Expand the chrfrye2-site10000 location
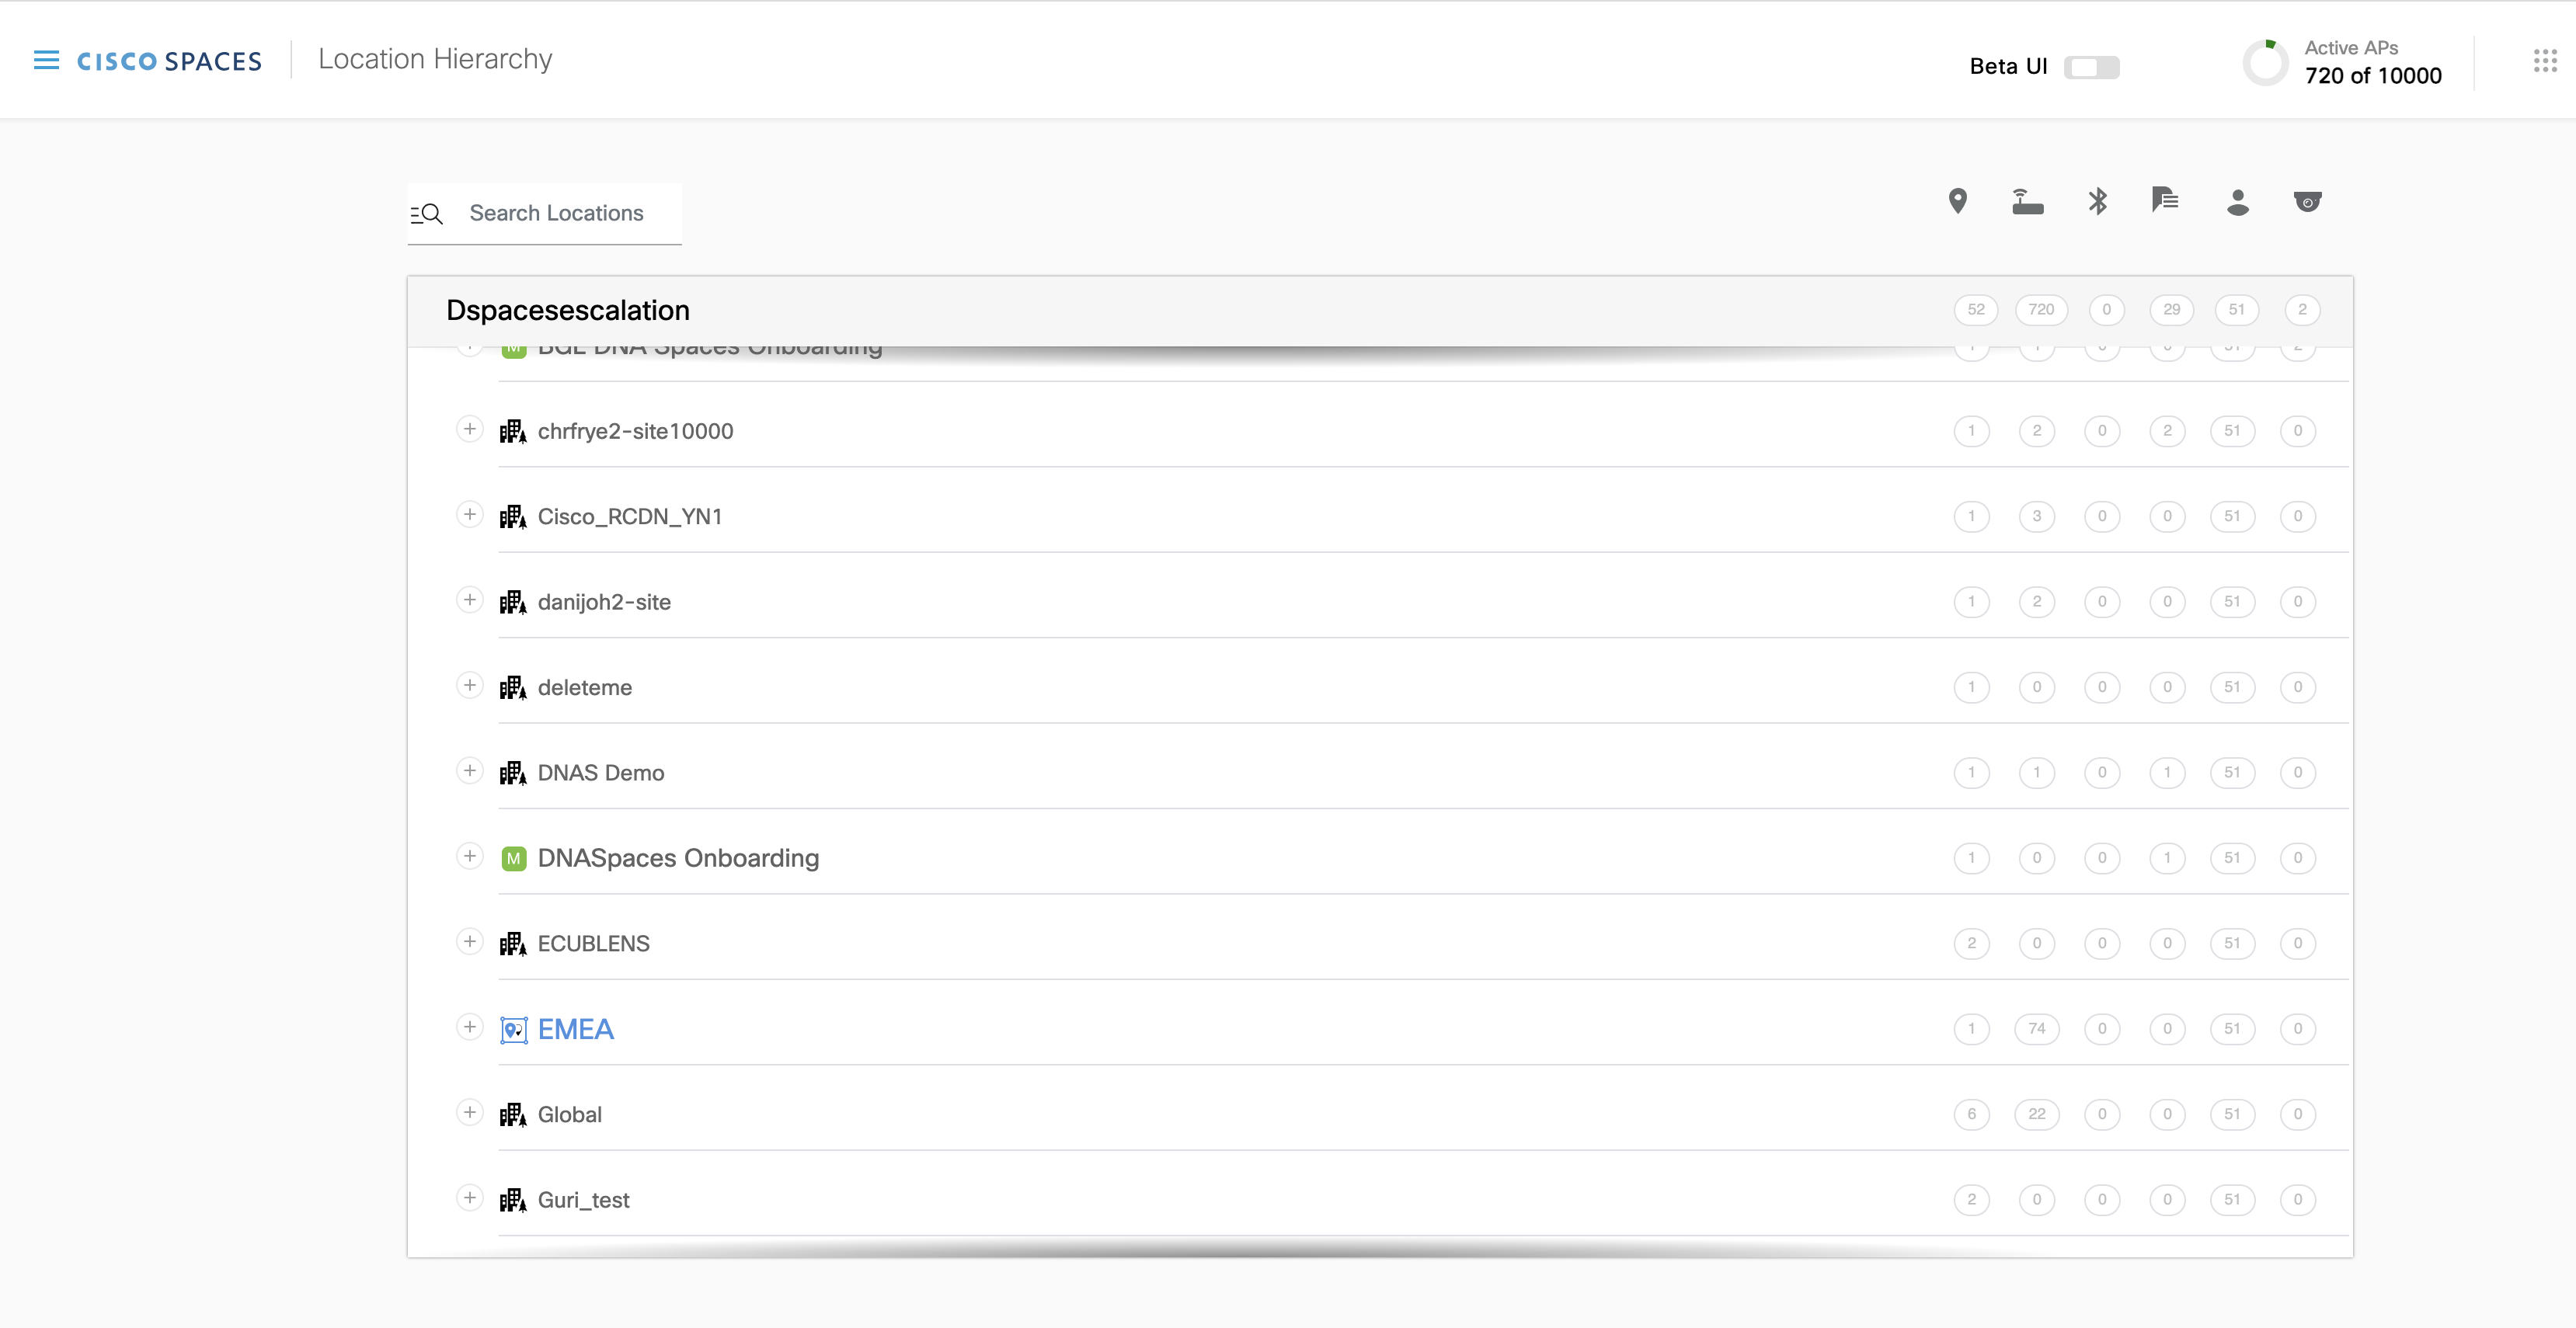 (469, 429)
